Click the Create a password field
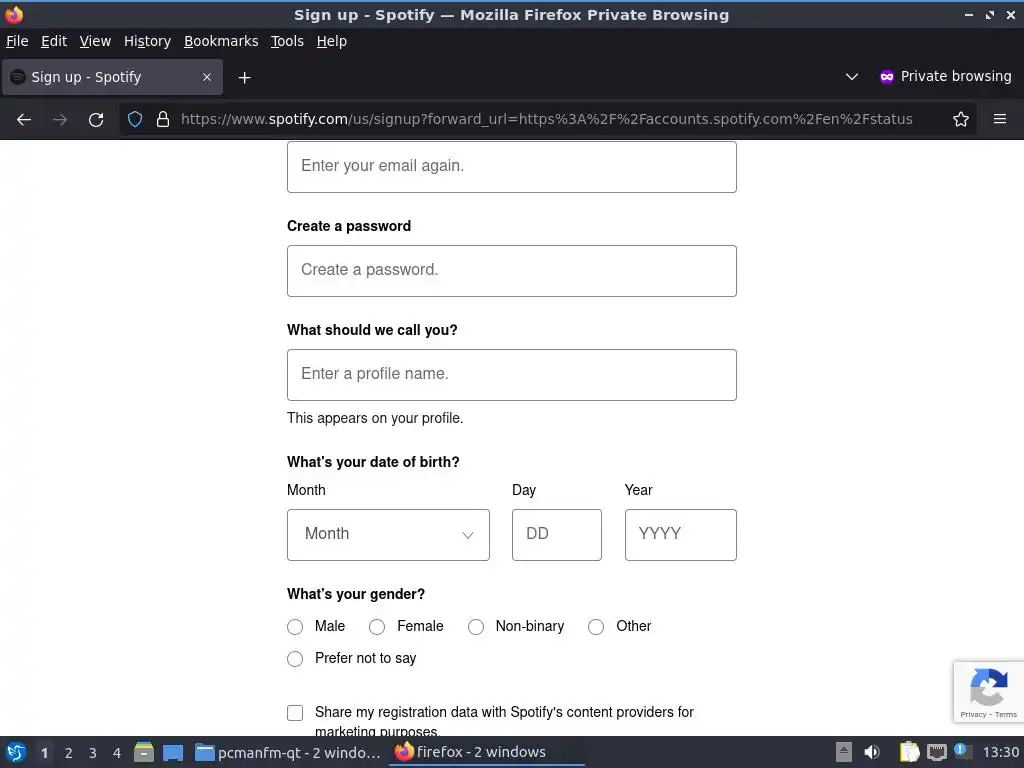 [x=512, y=271]
